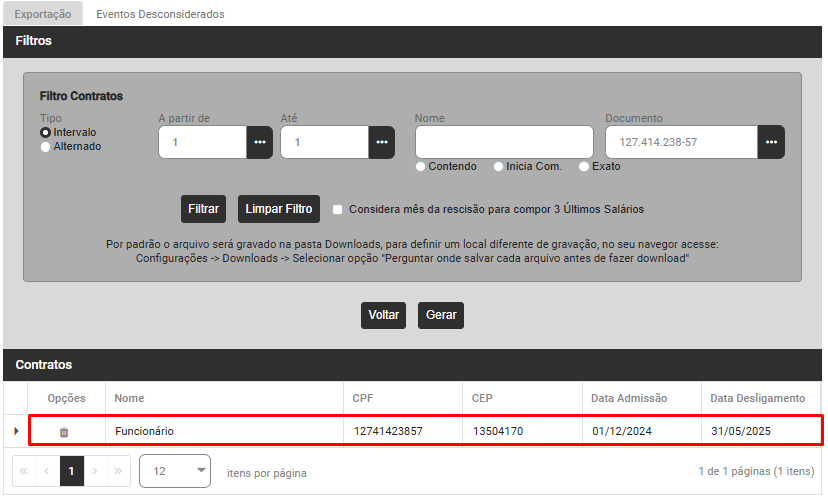Select the CPF cell 12741423857
Screen dimensions: 828x497
pyautogui.click(x=403, y=431)
